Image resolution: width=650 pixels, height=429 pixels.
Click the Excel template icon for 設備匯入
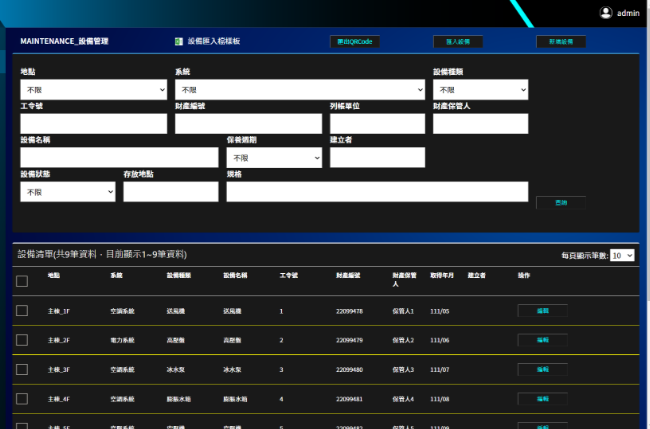click(x=179, y=42)
